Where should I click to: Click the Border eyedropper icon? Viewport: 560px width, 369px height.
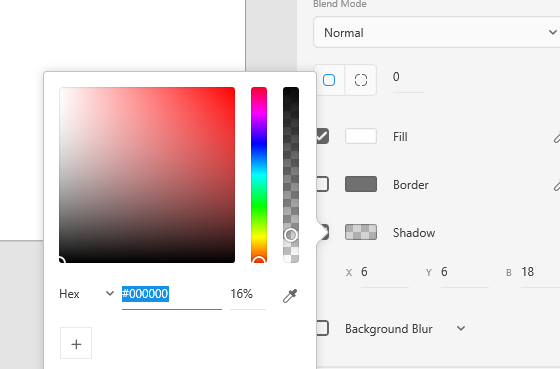556,185
